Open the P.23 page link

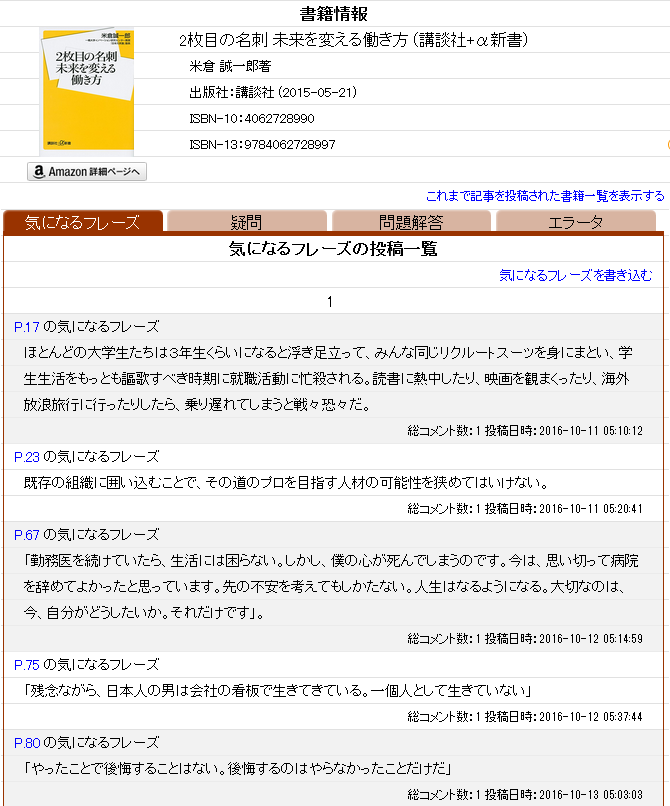[27, 457]
